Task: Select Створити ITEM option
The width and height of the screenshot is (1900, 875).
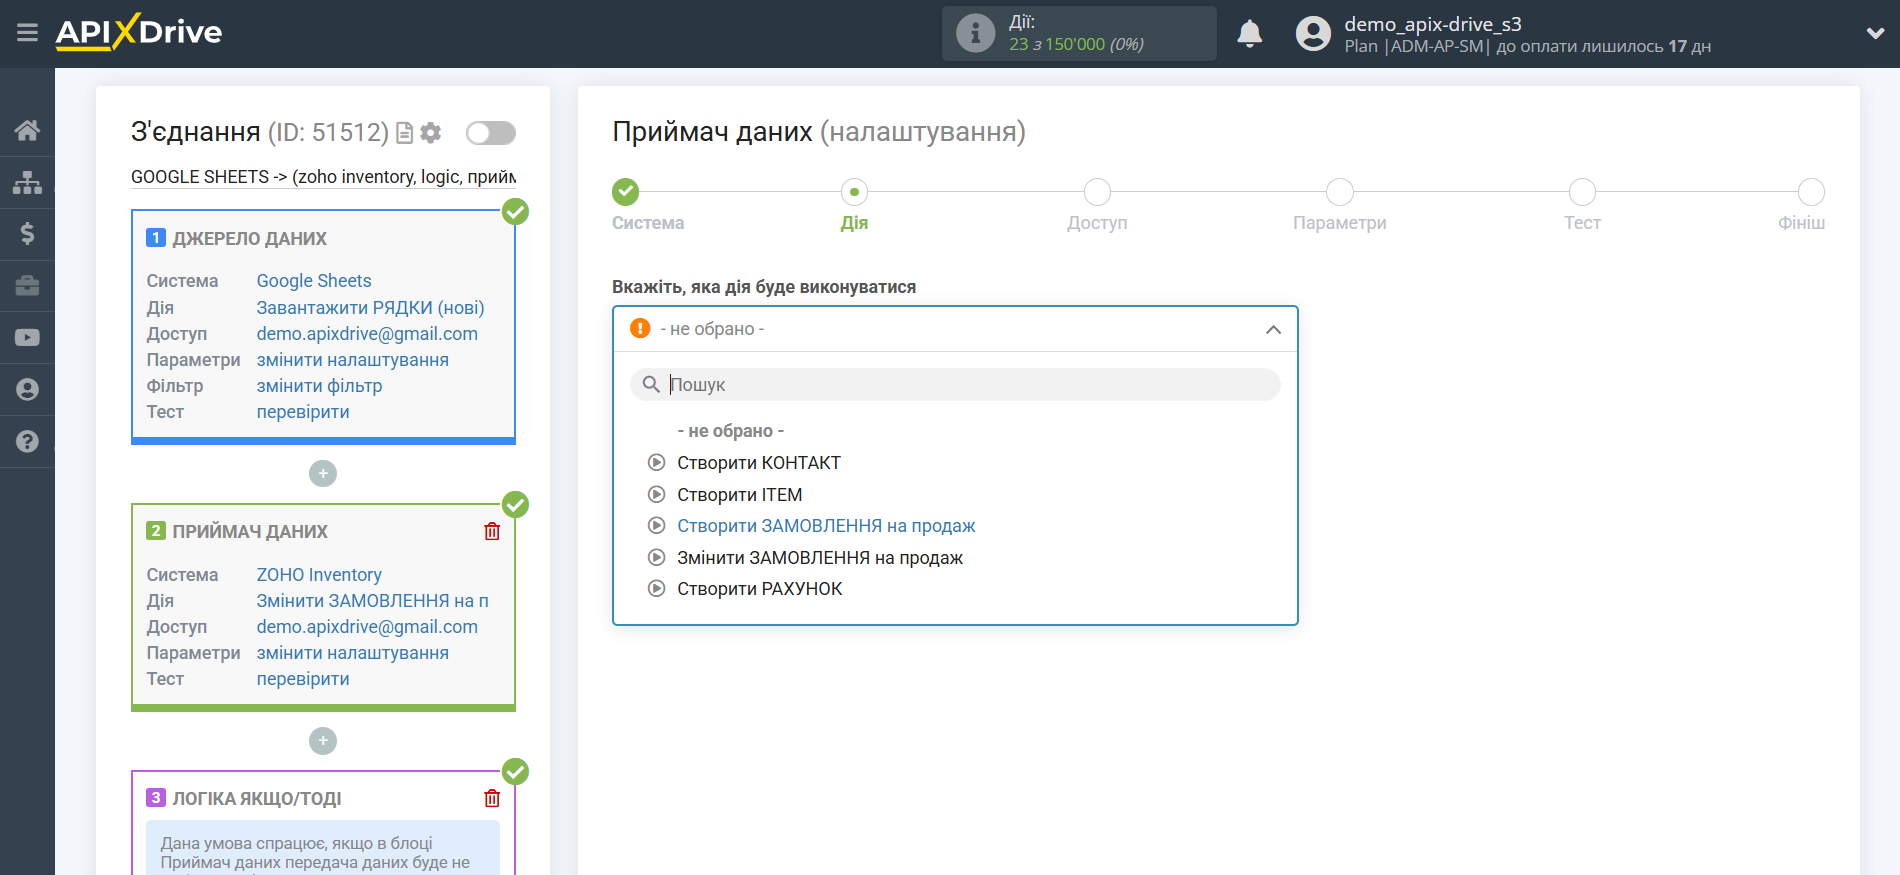Action: [x=740, y=495]
